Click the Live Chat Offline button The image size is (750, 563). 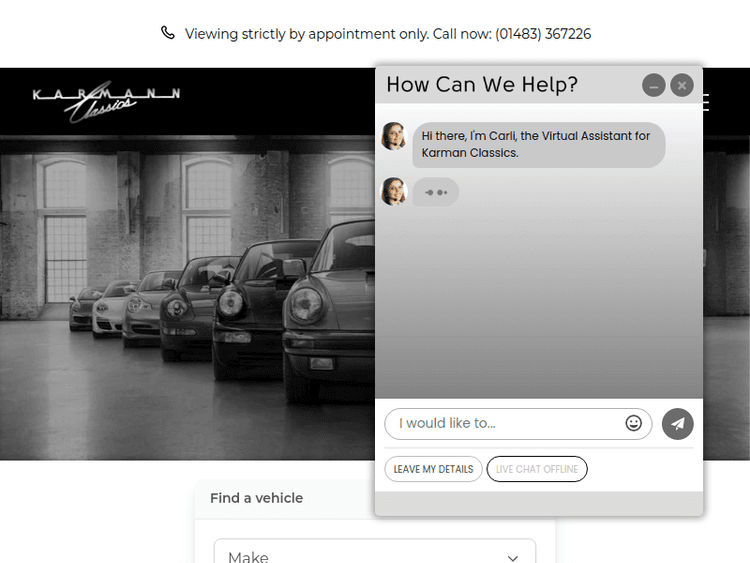tap(537, 469)
